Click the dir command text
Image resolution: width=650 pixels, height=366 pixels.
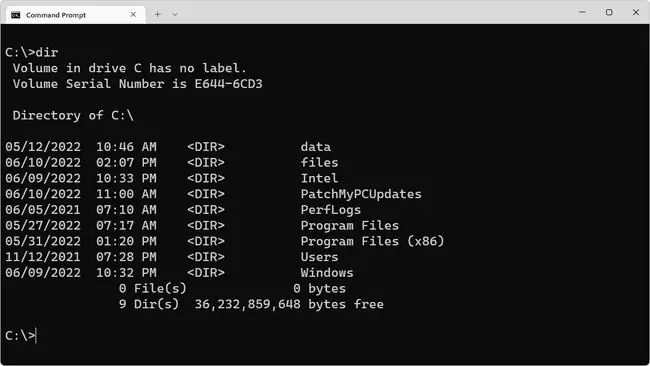[x=47, y=52]
